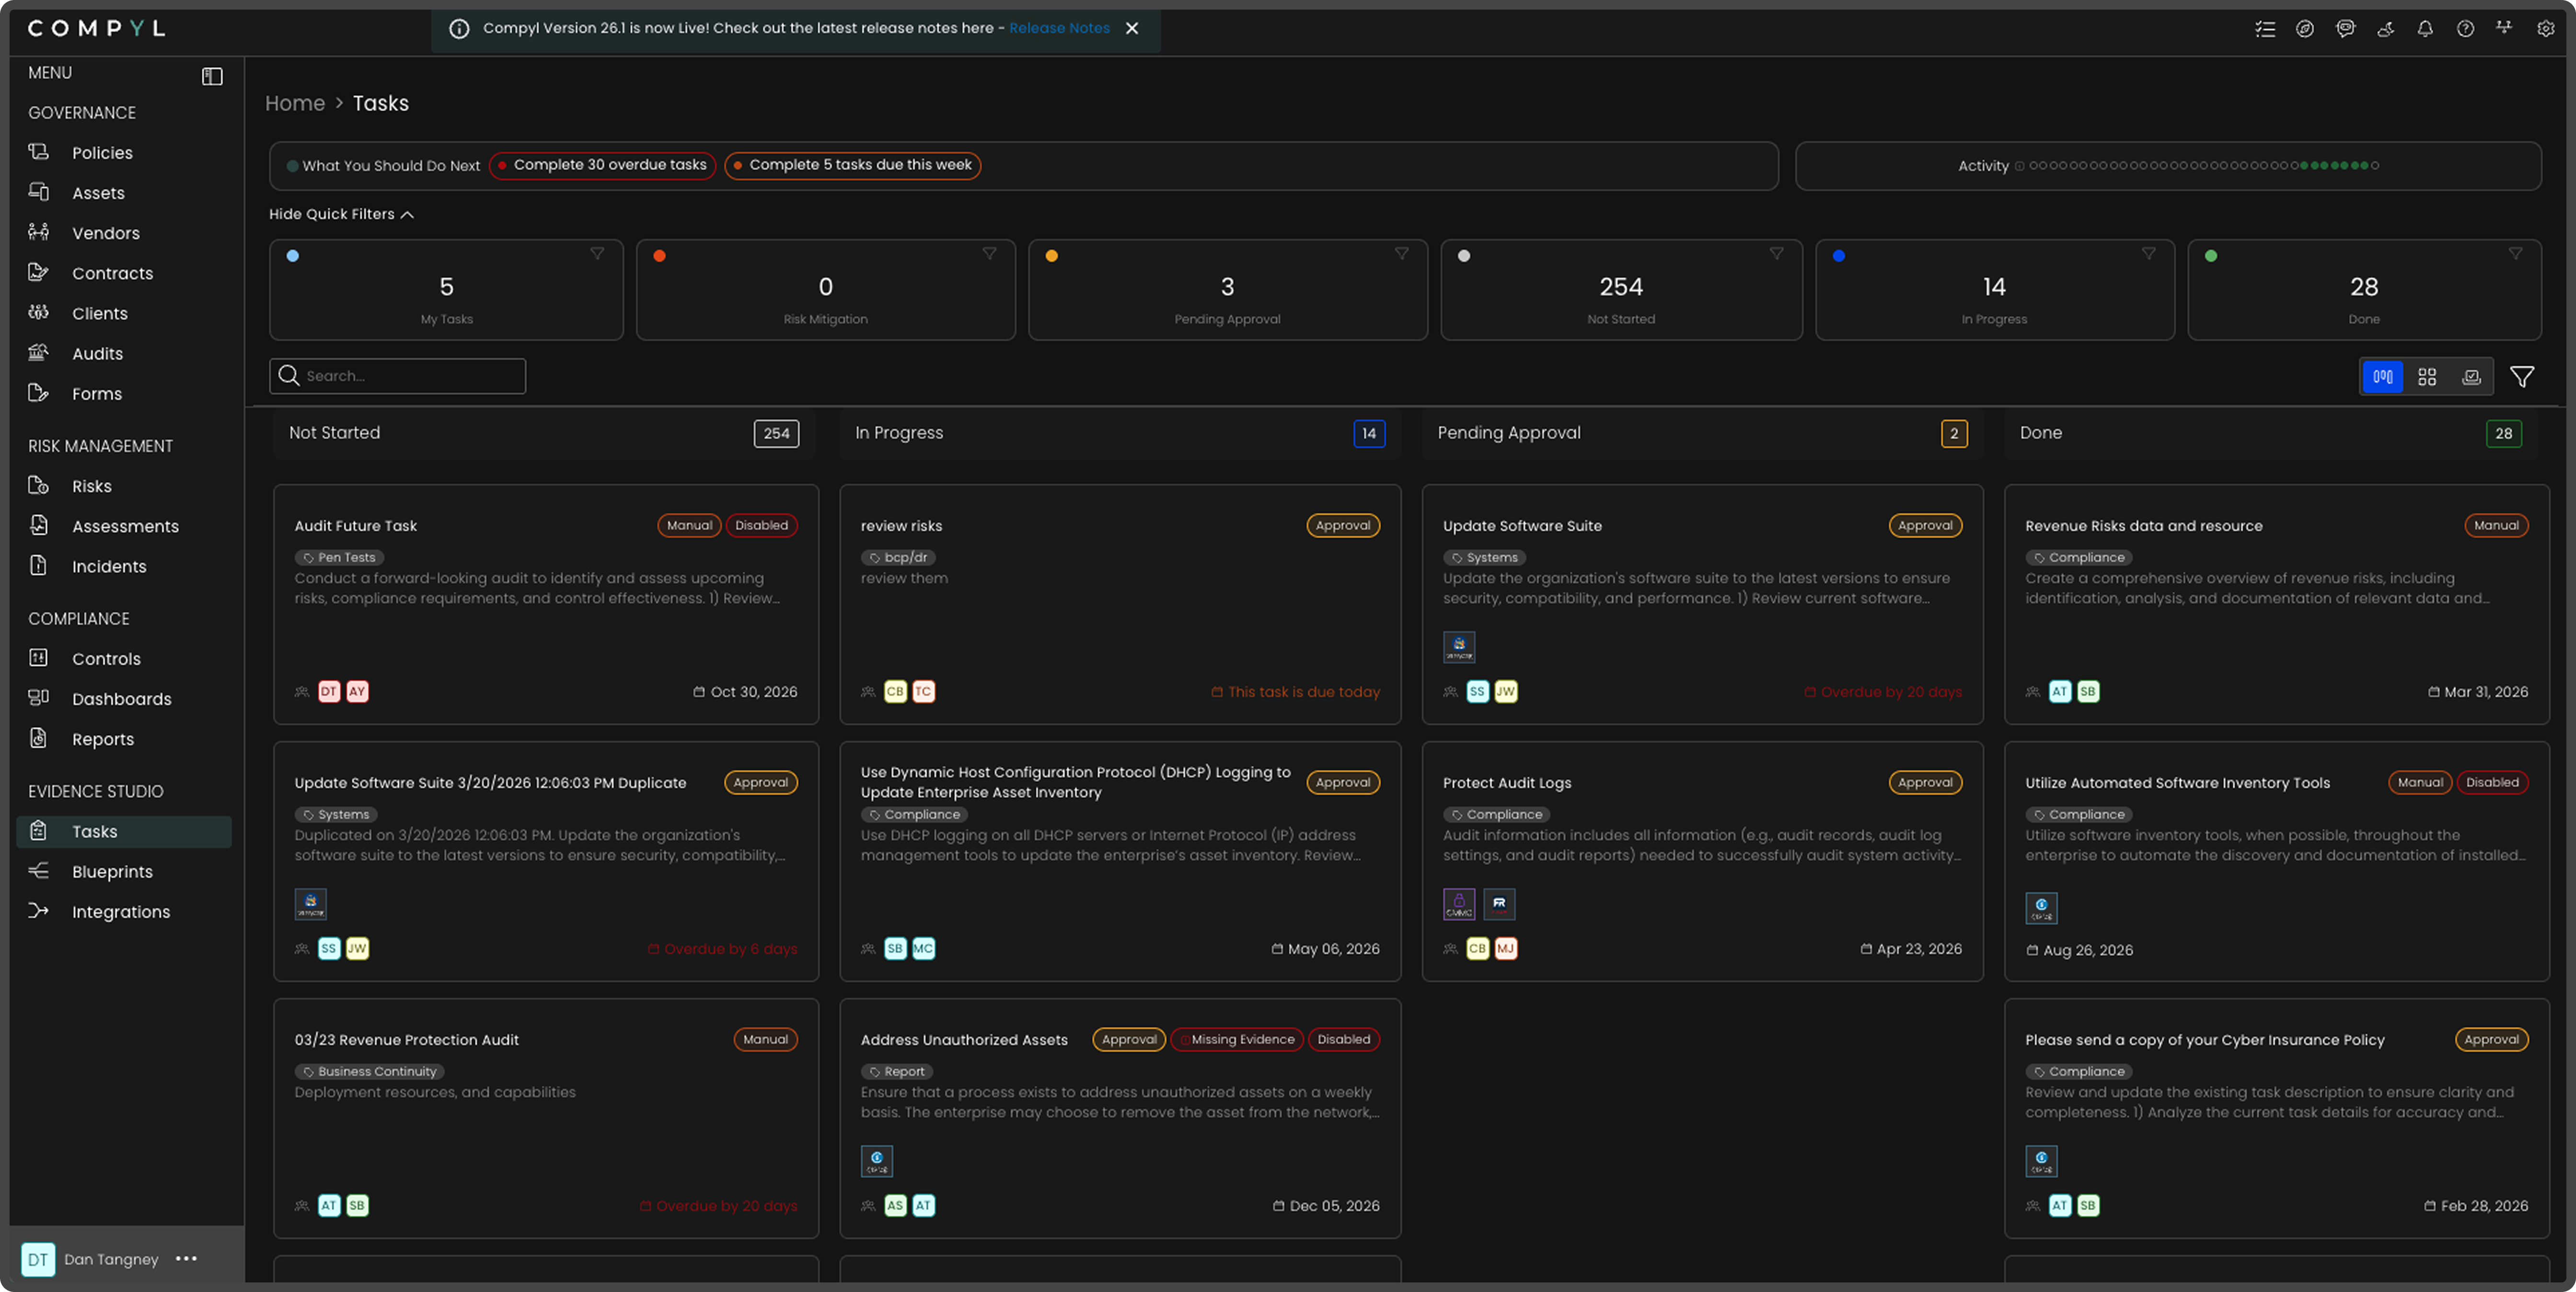The width and height of the screenshot is (2576, 1292).
Task: Go to Controls in the sidebar
Action: (x=106, y=659)
